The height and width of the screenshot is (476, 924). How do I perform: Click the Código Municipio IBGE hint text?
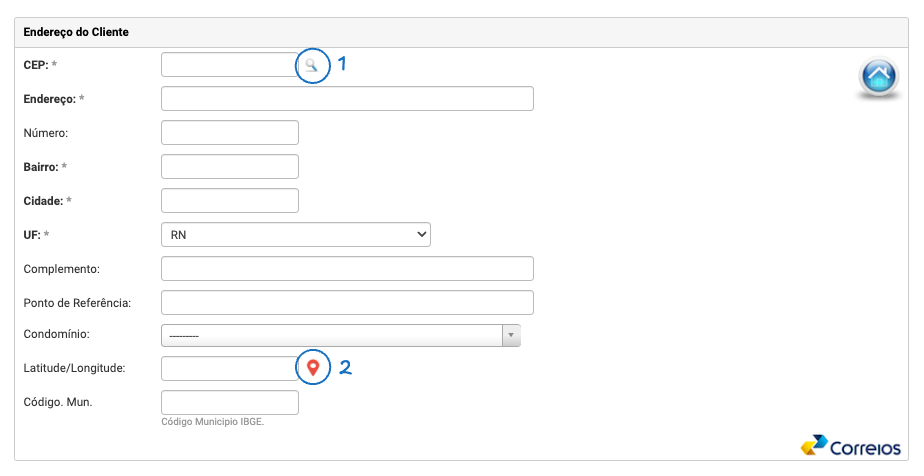(x=211, y=421)
